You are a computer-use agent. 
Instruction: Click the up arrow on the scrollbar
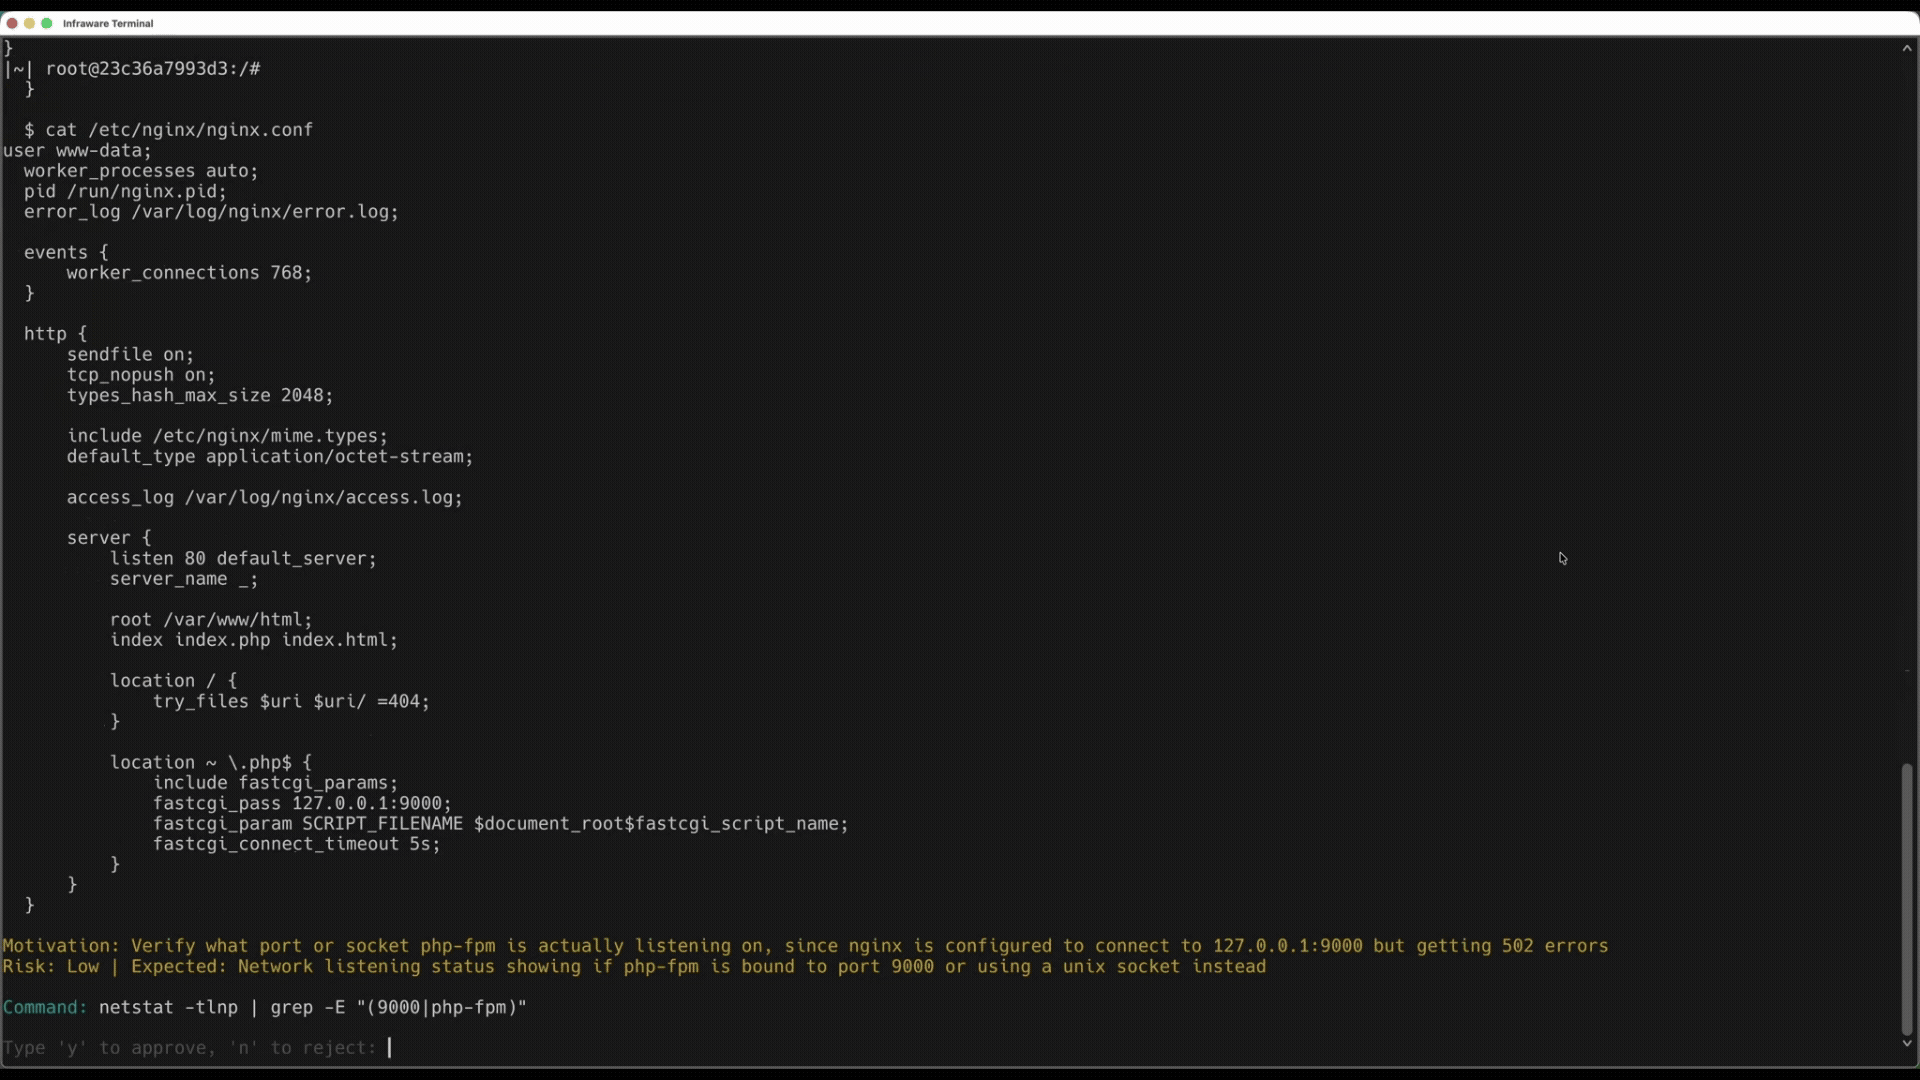[1908, 47]
